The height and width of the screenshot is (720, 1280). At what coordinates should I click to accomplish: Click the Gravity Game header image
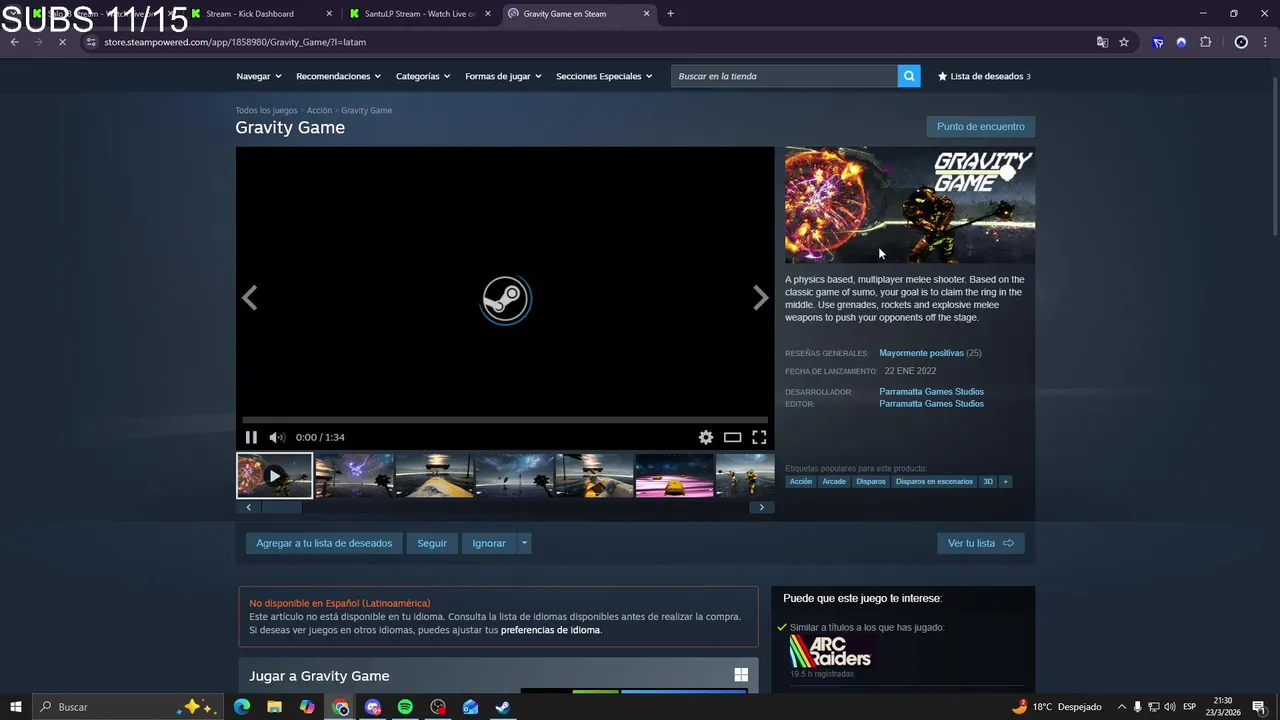pyautogui.click(x=910, y=205)
